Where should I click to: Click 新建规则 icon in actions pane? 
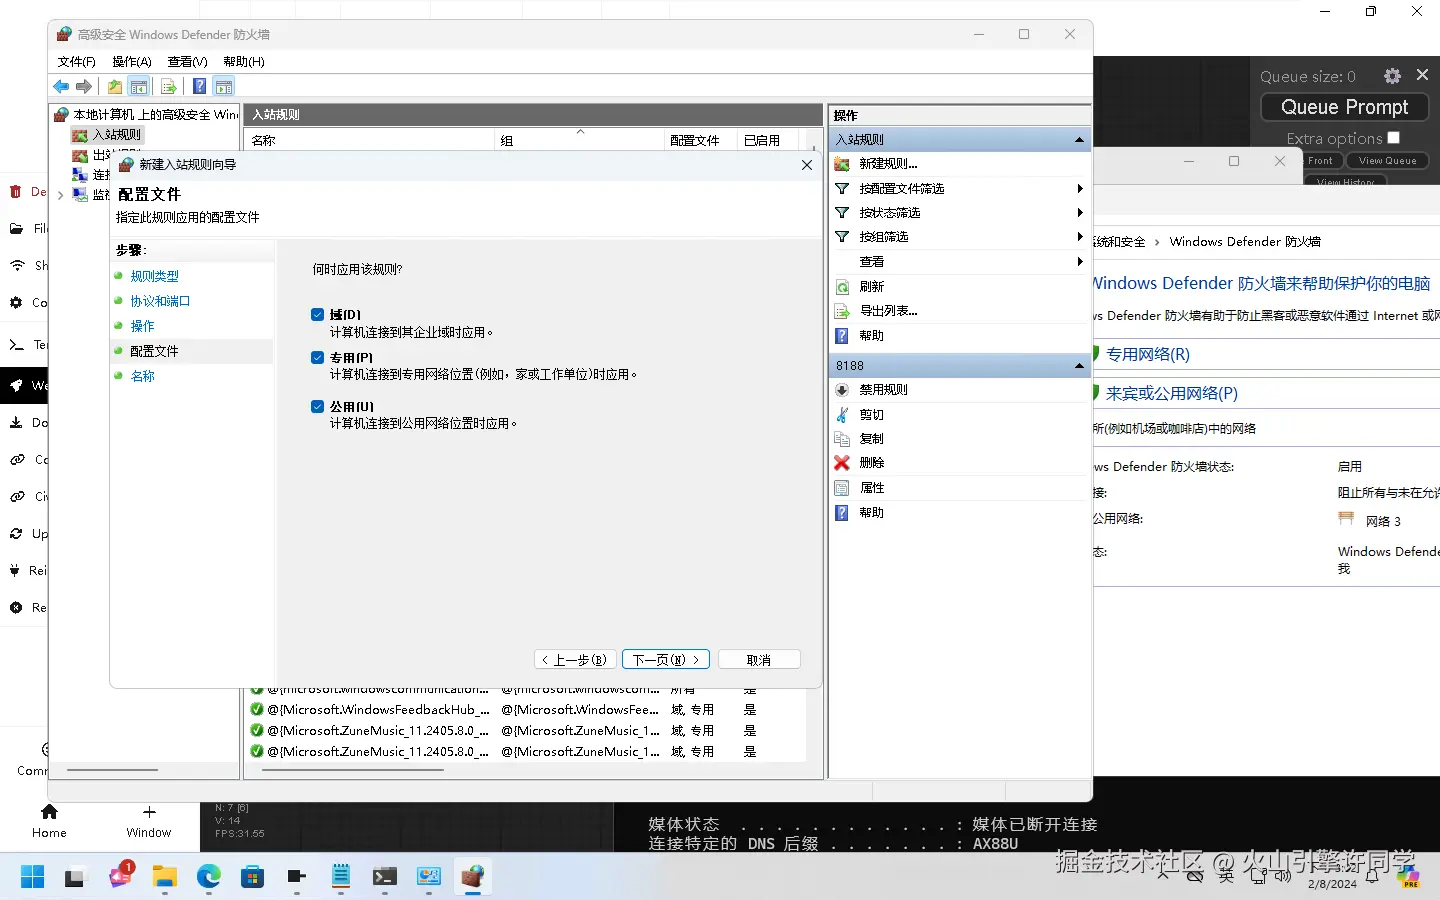[842, 164]
